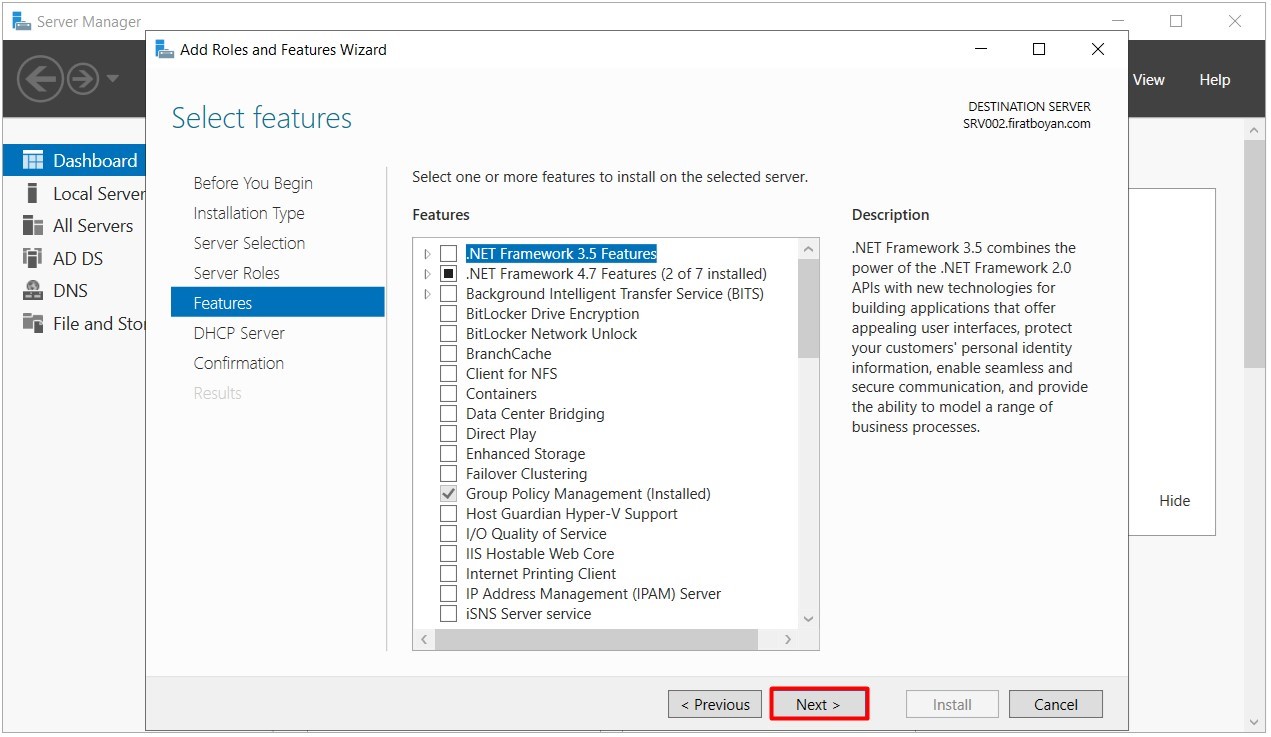The height and width of the screenshot is (737, 1271).
Task: Click the AD DS icon in the sidebar
Action: pyautogui.click(x=33, y=258)
